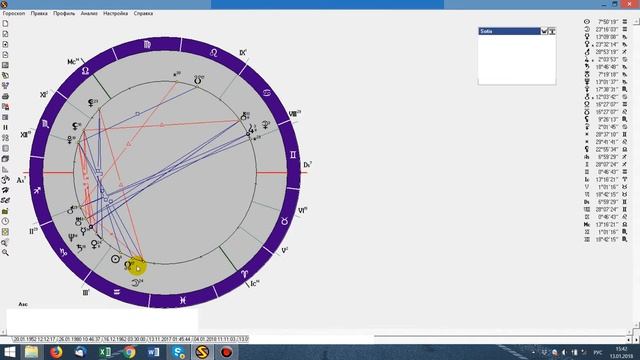Screen dimensions: 640x360
Task: Click the Aquarius sign on zodiac ring
Action: 116,292
